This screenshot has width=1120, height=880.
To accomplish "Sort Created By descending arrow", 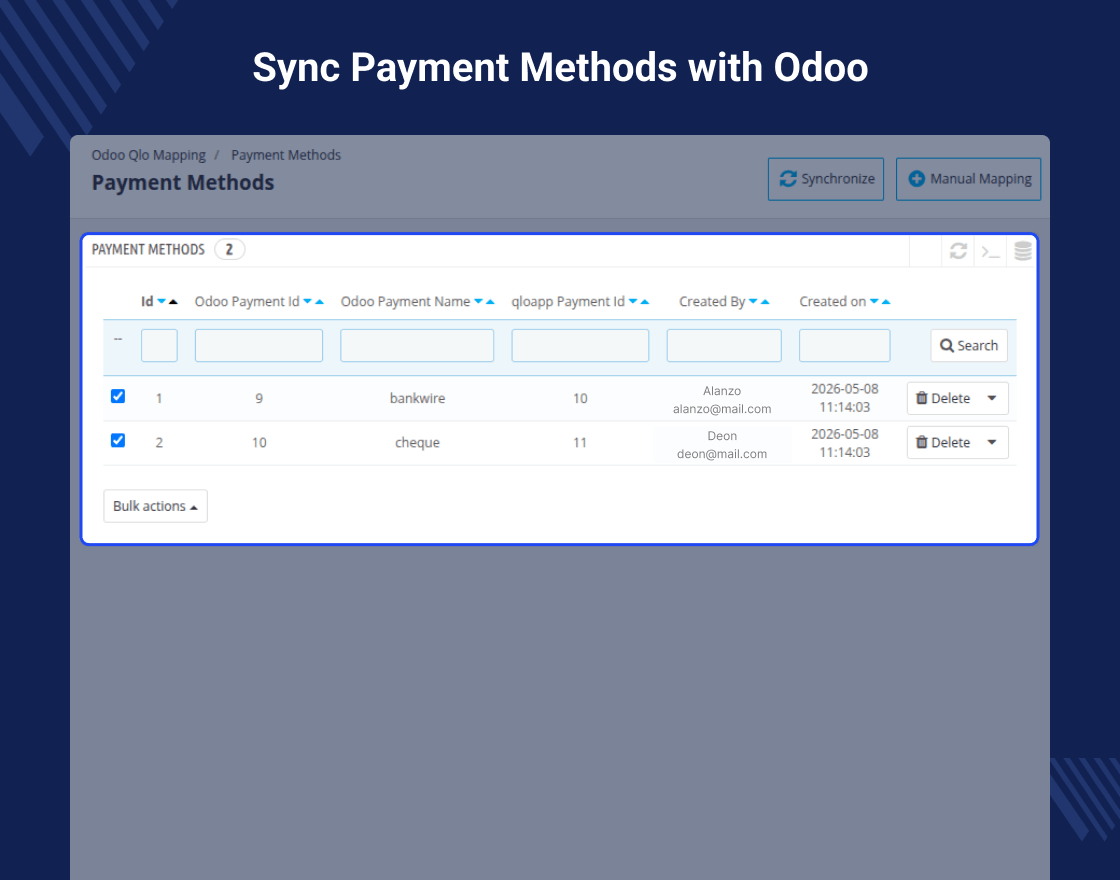I will coord(753,301).
